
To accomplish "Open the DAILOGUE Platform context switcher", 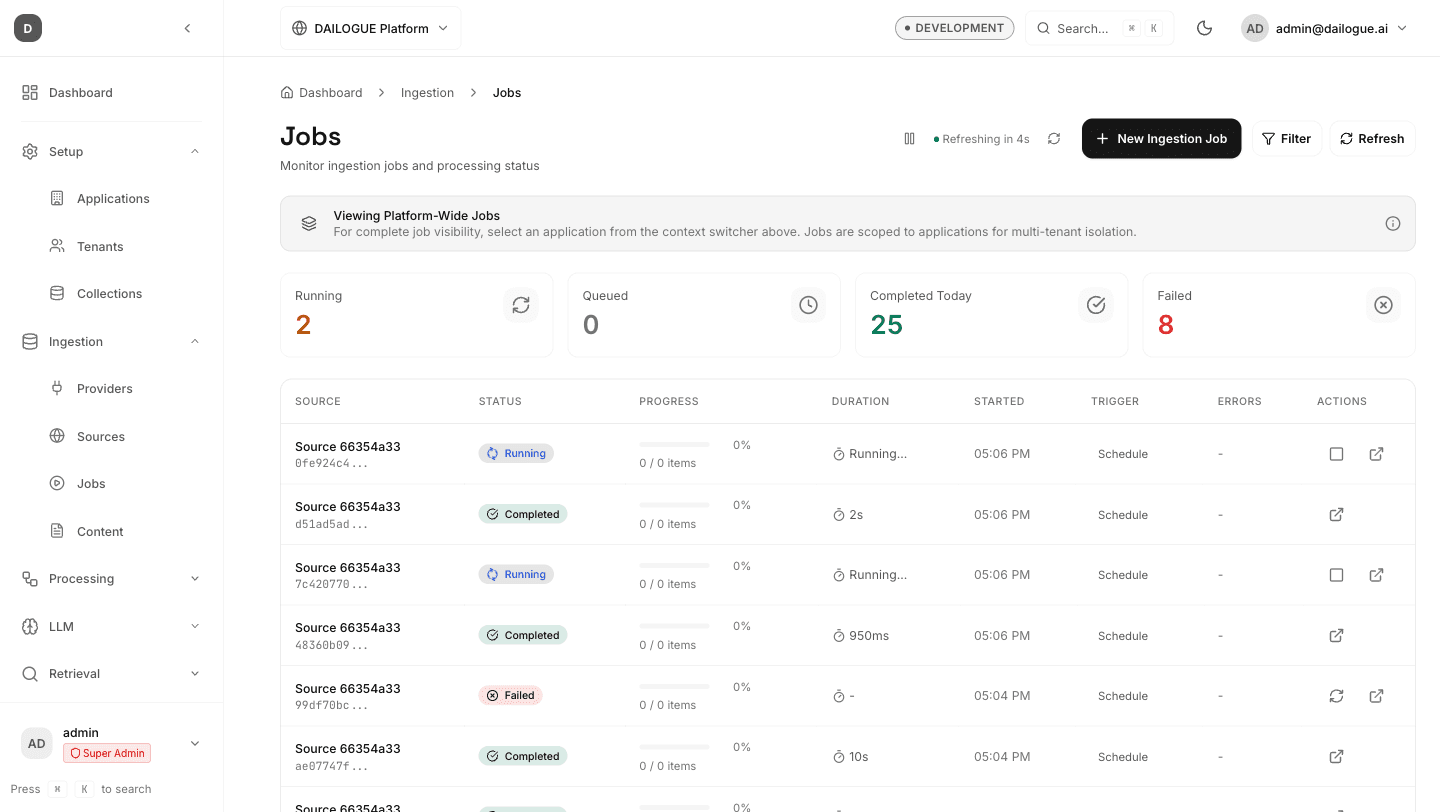I will click(x=370, y=27).
